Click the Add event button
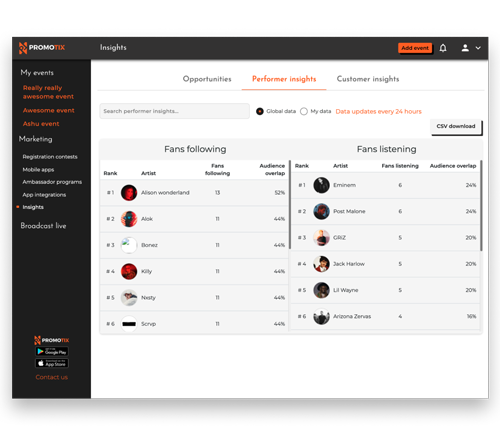Viewport: 500px width, 442px height. 415,48
